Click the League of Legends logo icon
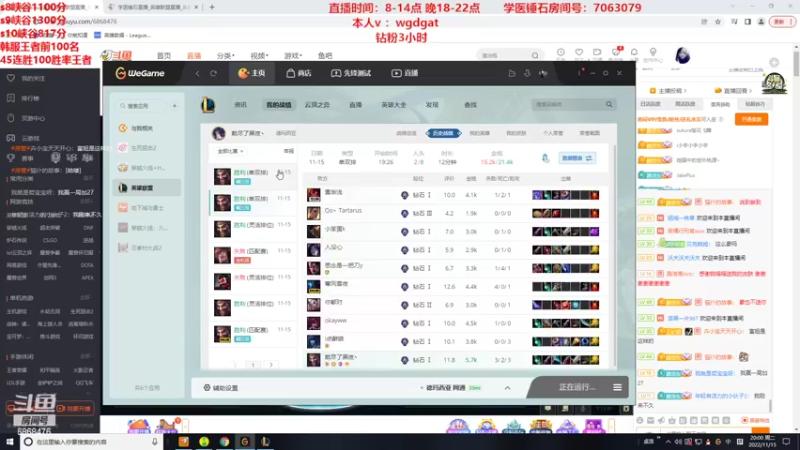Screen dimensions: 800x450 [208, 105]
